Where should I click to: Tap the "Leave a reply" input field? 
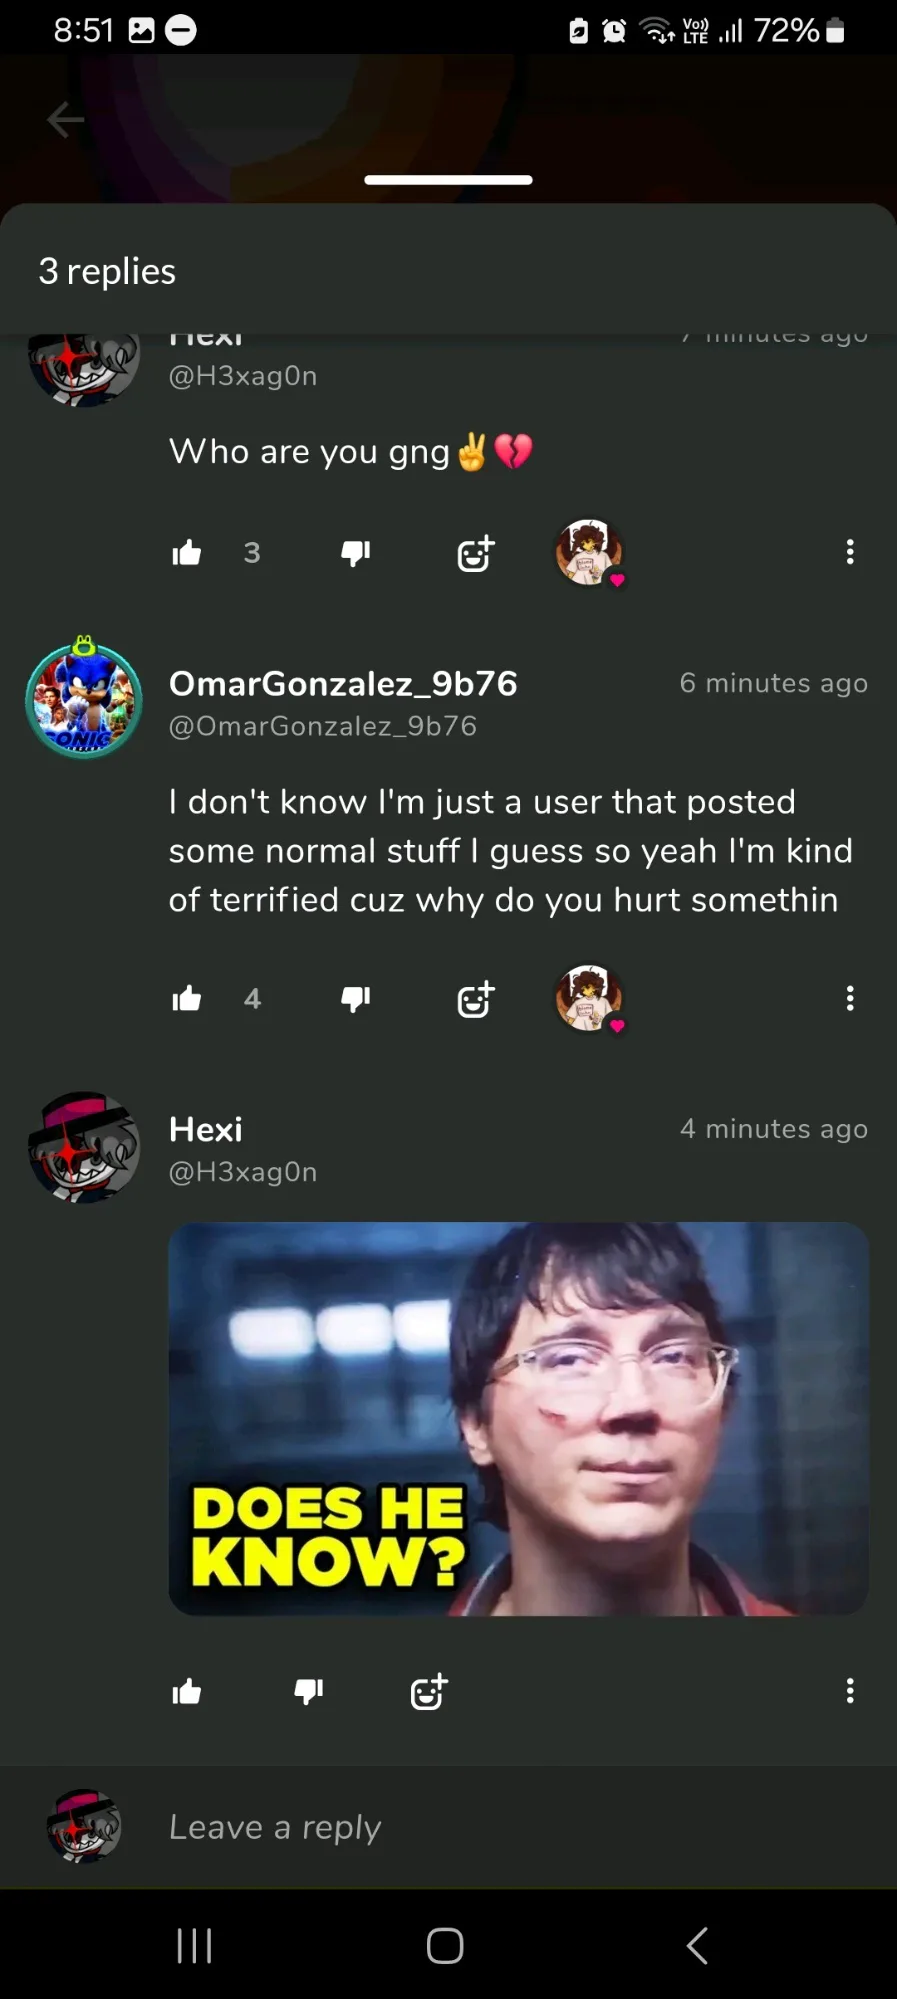pos(500,1827)
